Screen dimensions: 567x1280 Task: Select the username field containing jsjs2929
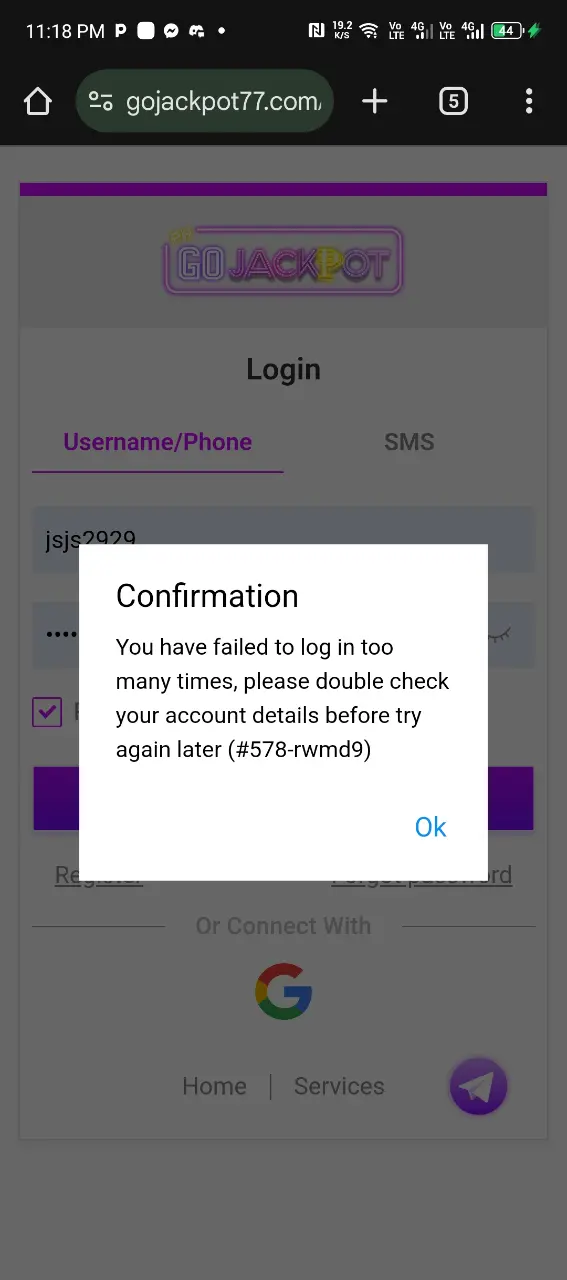[283, 540]
